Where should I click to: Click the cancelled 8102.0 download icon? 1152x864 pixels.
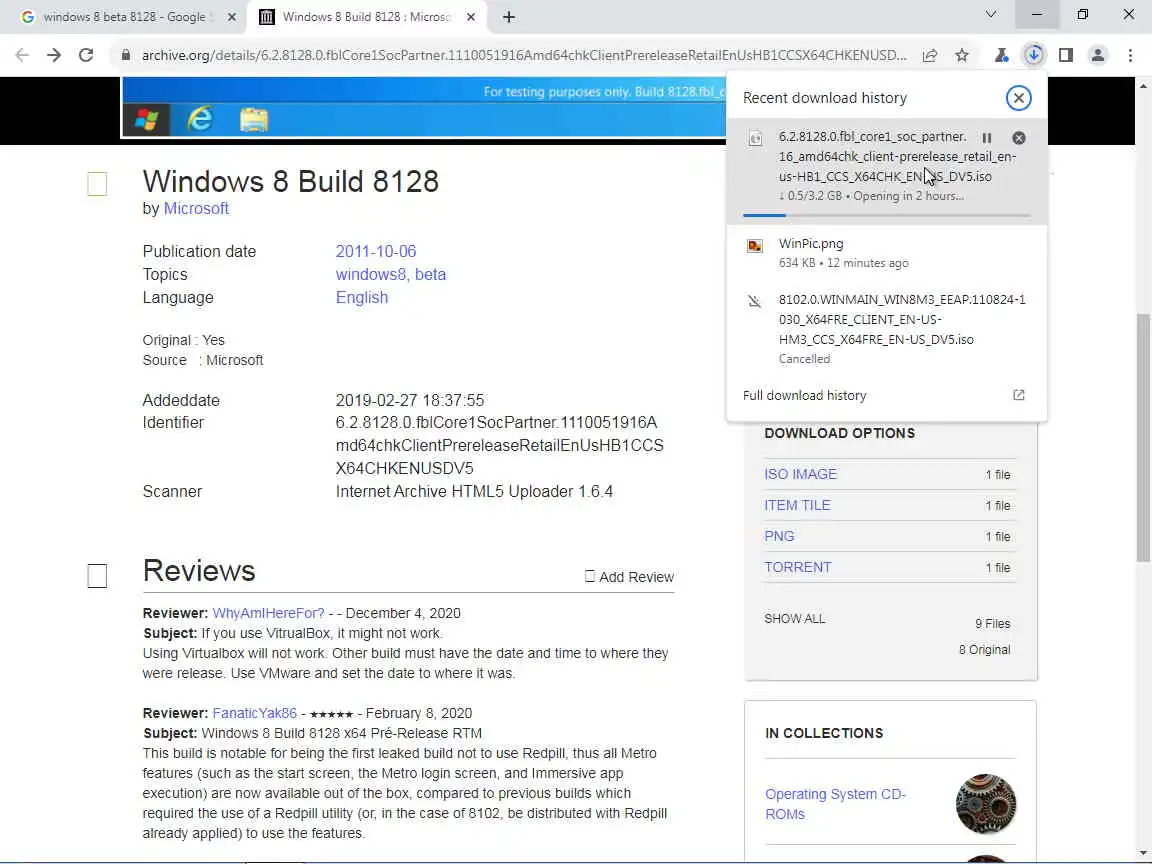click(755, 301)
